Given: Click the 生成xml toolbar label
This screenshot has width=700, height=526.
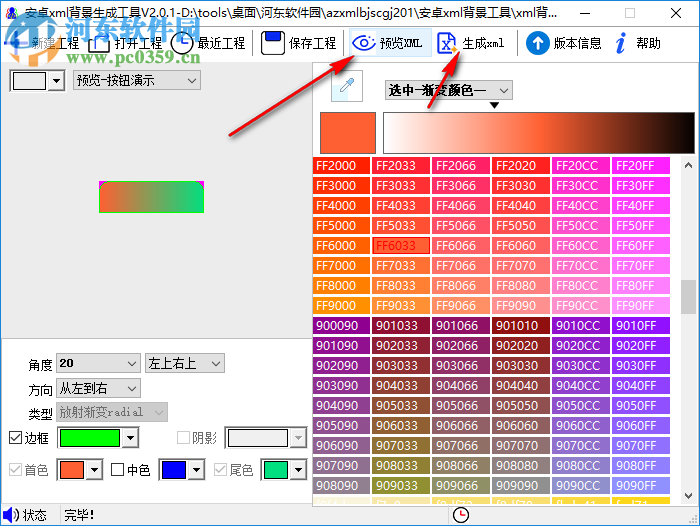Looking at the screenshot, I should pyautogui.click(x=483, y=43).
